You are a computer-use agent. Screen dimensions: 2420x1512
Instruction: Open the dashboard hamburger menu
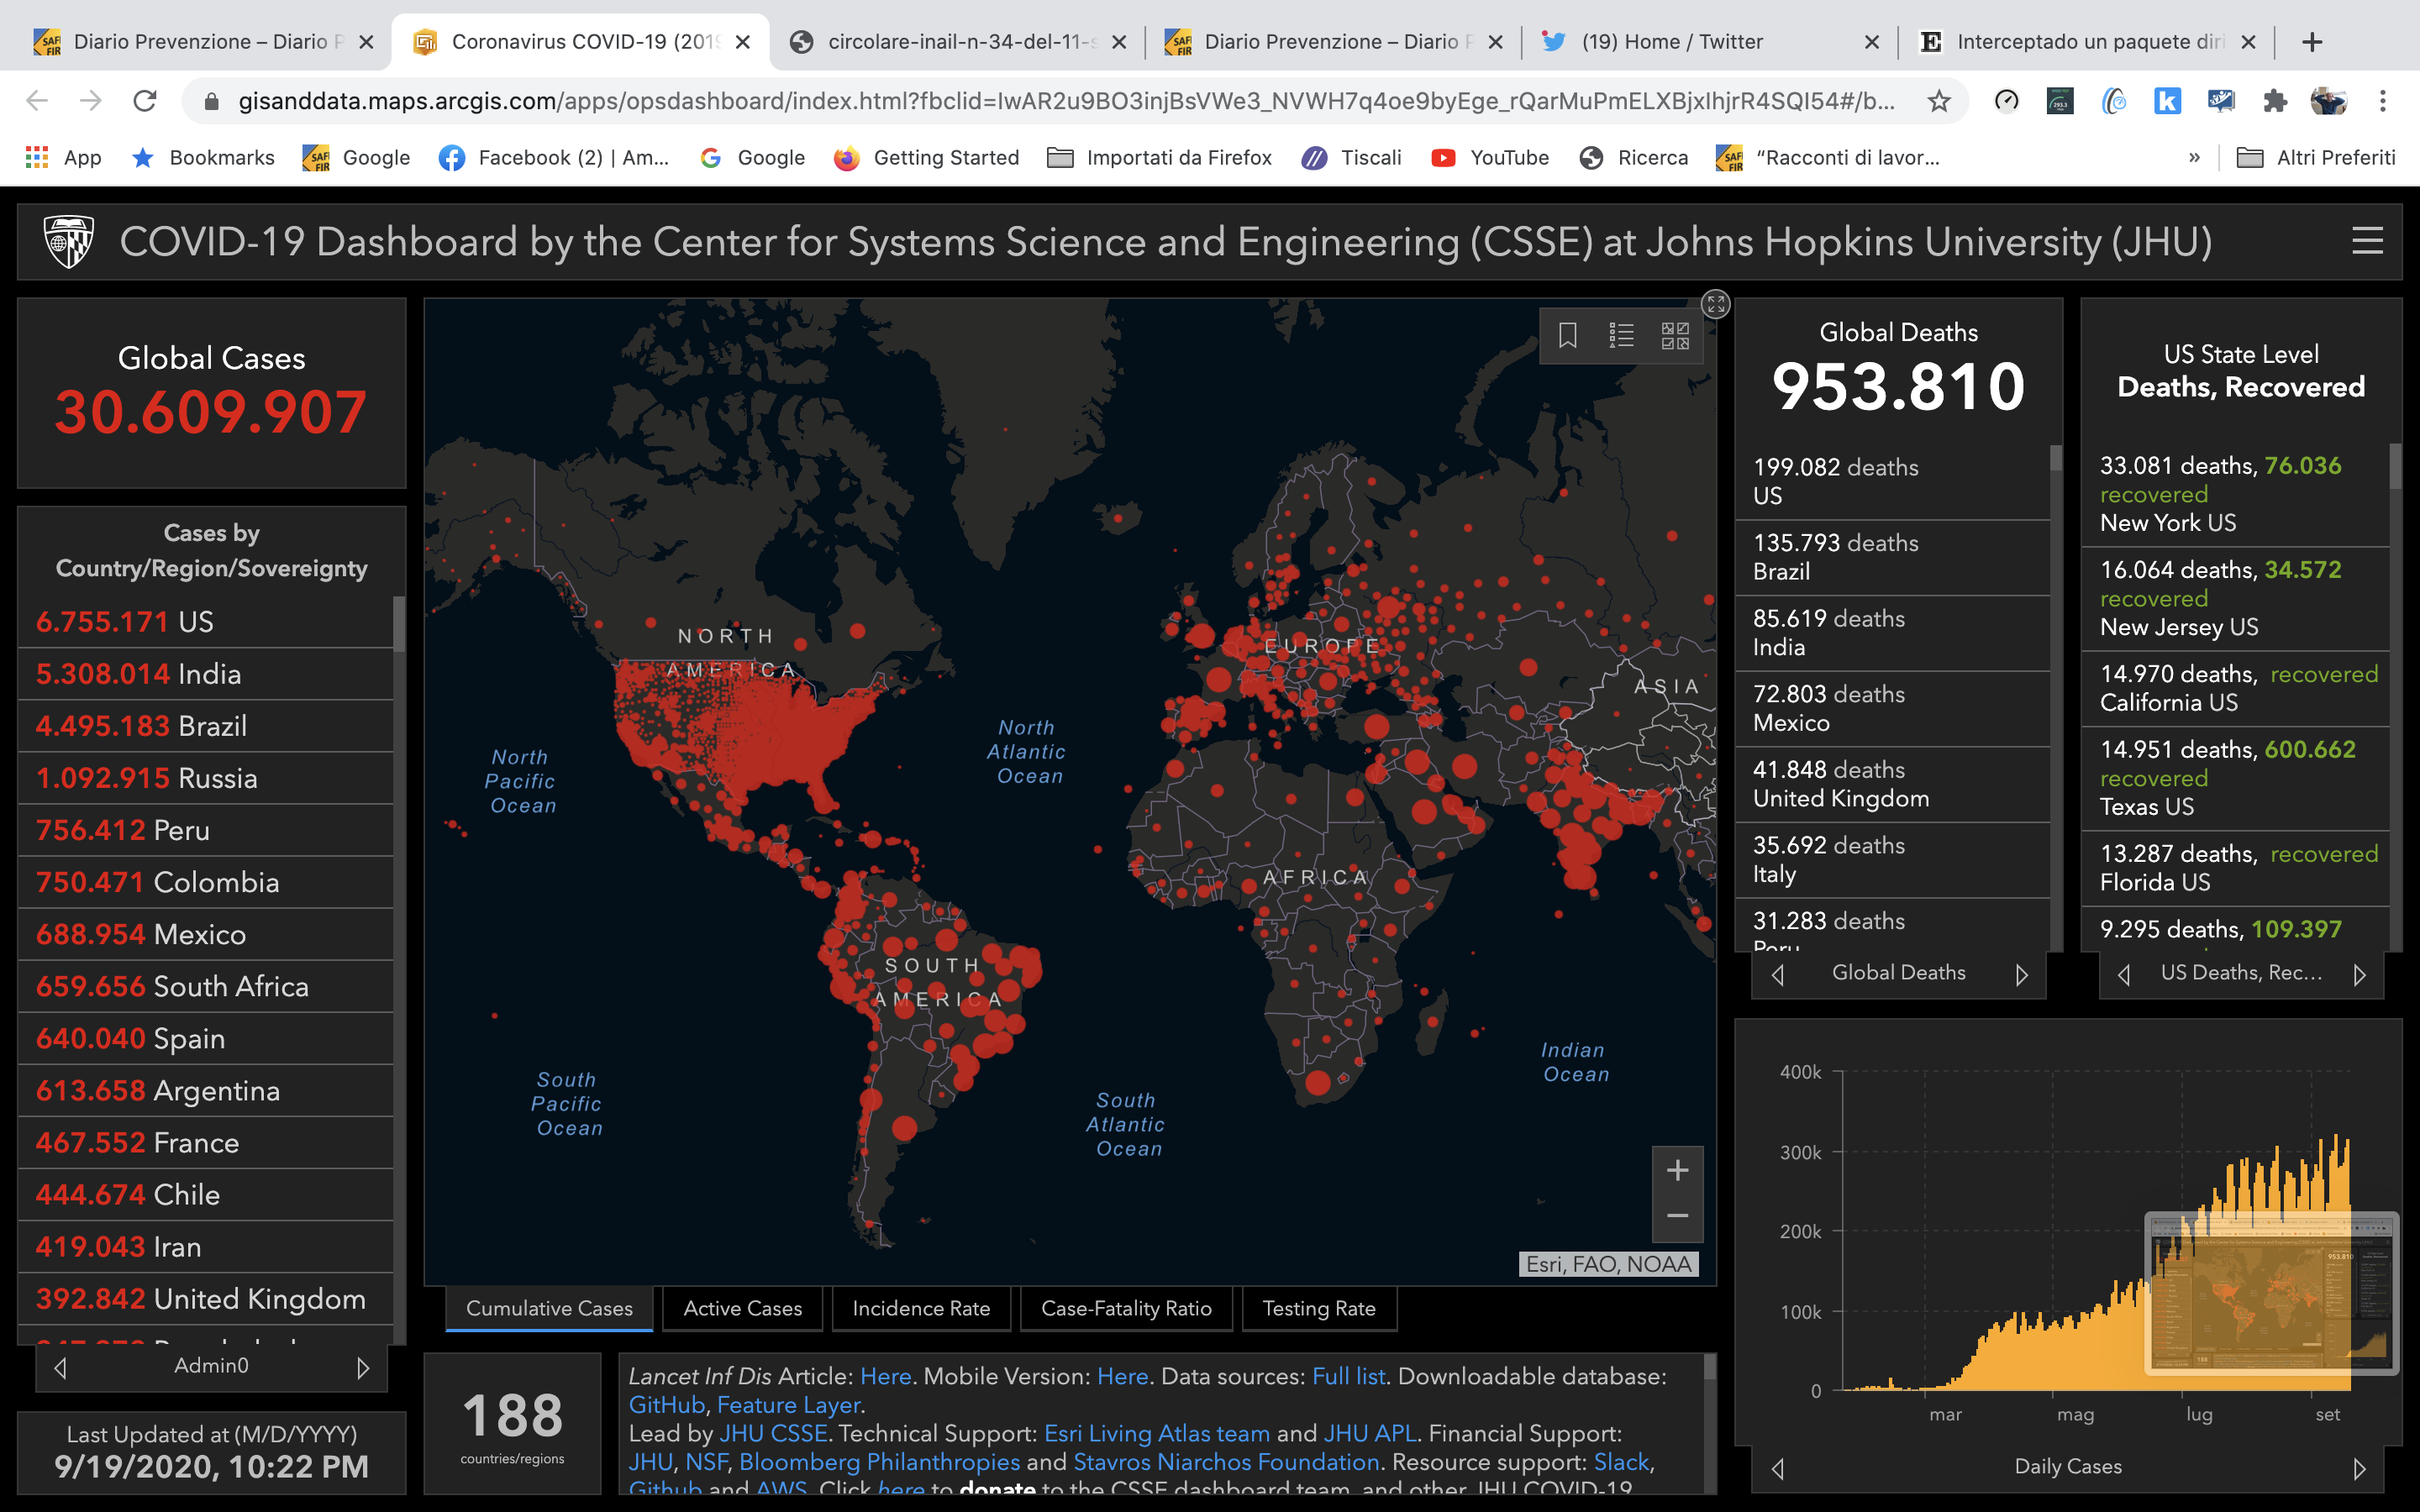click(x=2367, y=241)
